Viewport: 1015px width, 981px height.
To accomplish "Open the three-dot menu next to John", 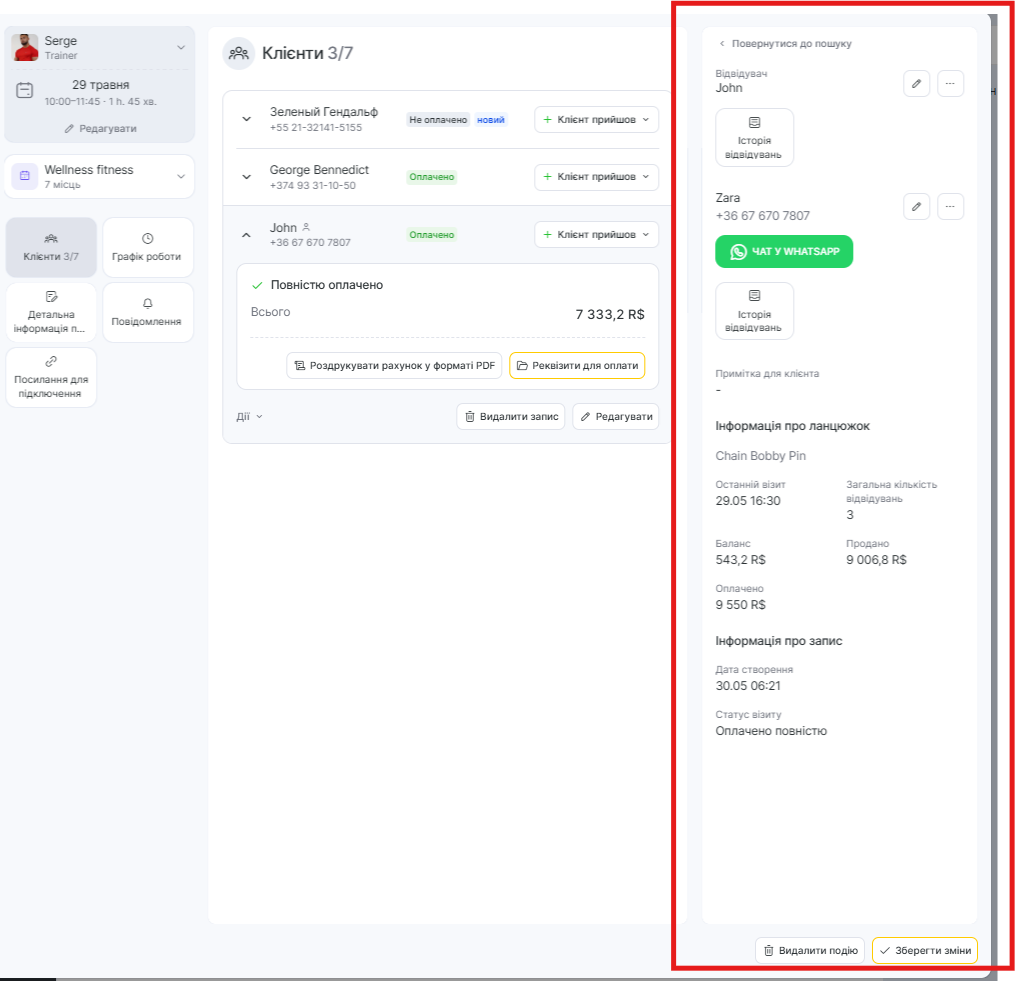I will (950, 84).
